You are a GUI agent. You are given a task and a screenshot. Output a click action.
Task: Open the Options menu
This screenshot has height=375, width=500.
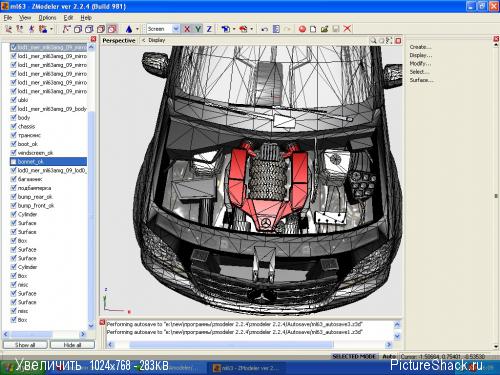point(47,18)
